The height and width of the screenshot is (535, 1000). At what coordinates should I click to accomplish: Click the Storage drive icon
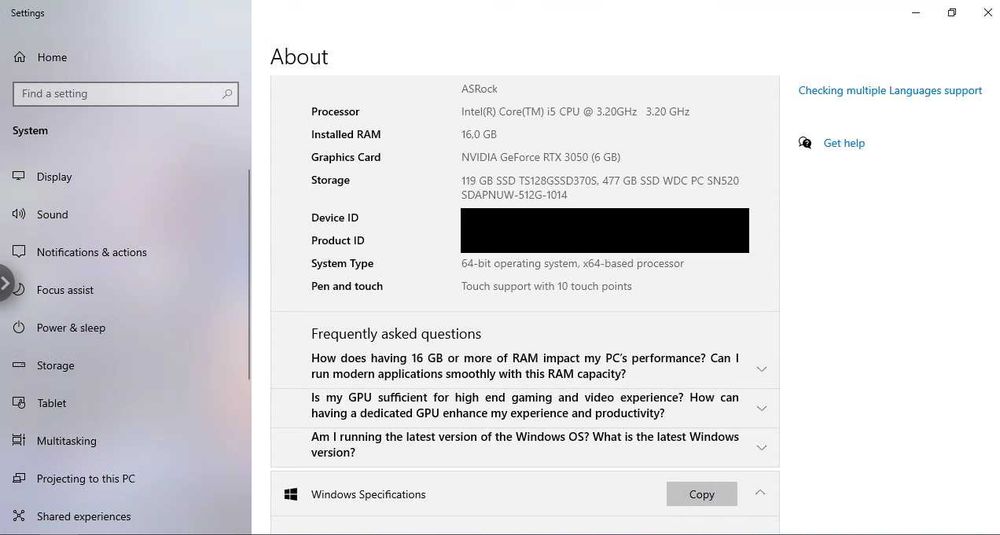19,365
